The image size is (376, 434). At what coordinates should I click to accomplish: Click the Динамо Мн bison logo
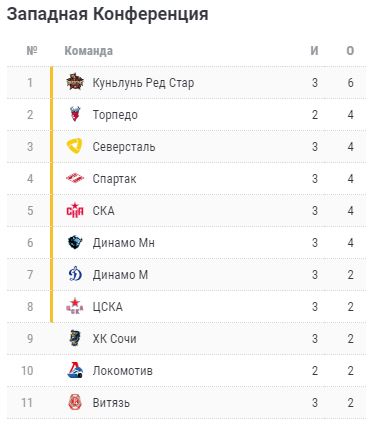pyautogui.click(x=75, y=242)
